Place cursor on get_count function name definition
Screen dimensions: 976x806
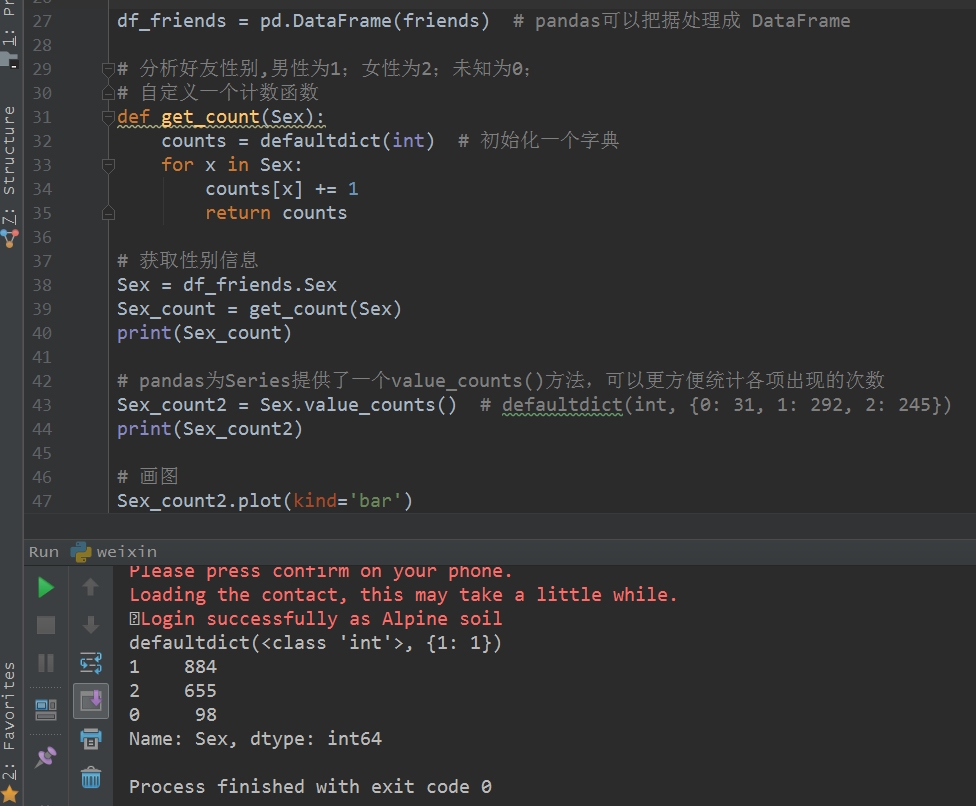(210, 117)
